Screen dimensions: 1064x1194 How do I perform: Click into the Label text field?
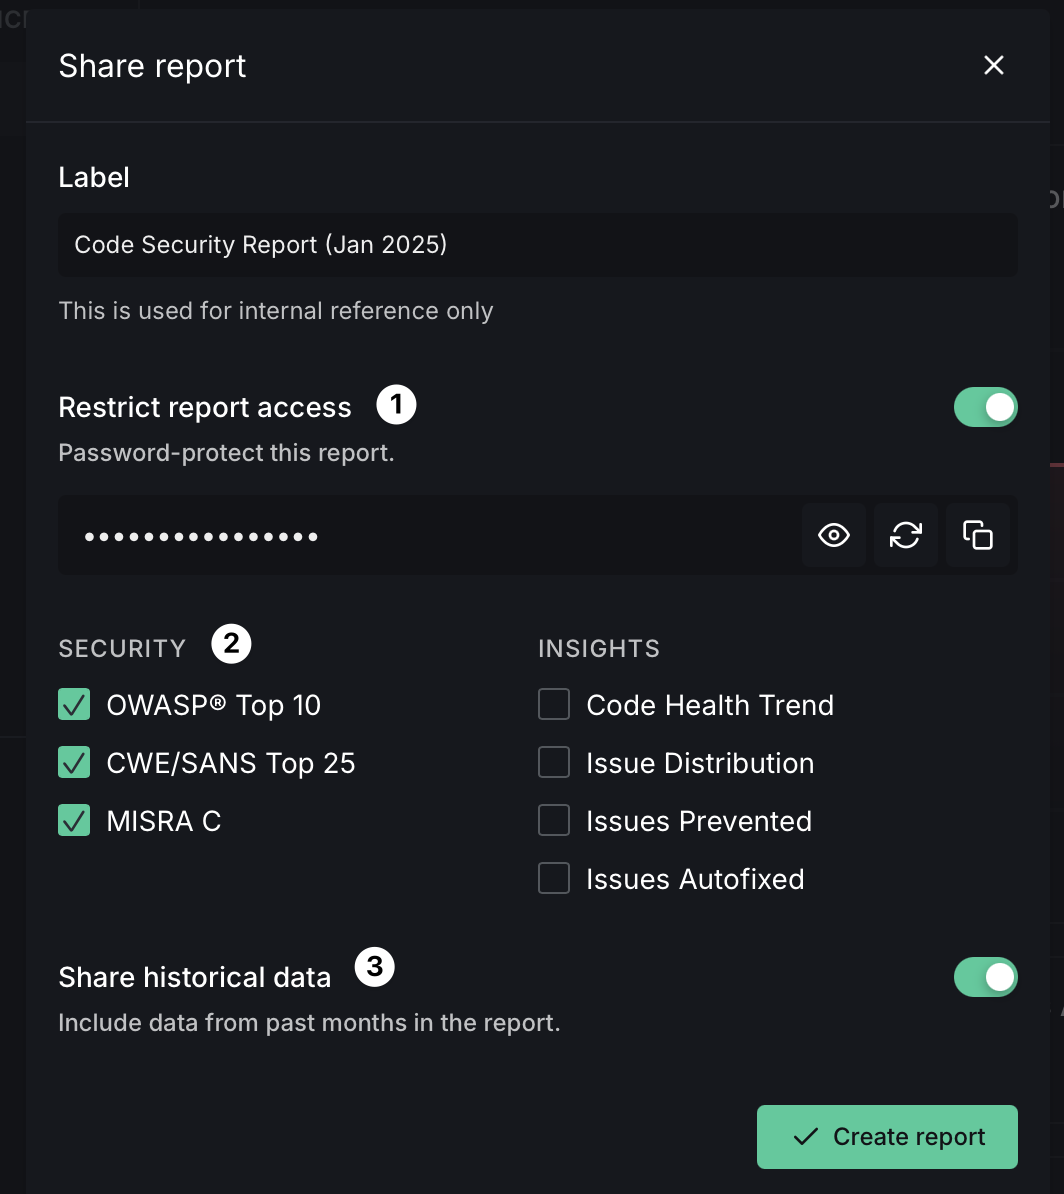(x=537, y=245)
